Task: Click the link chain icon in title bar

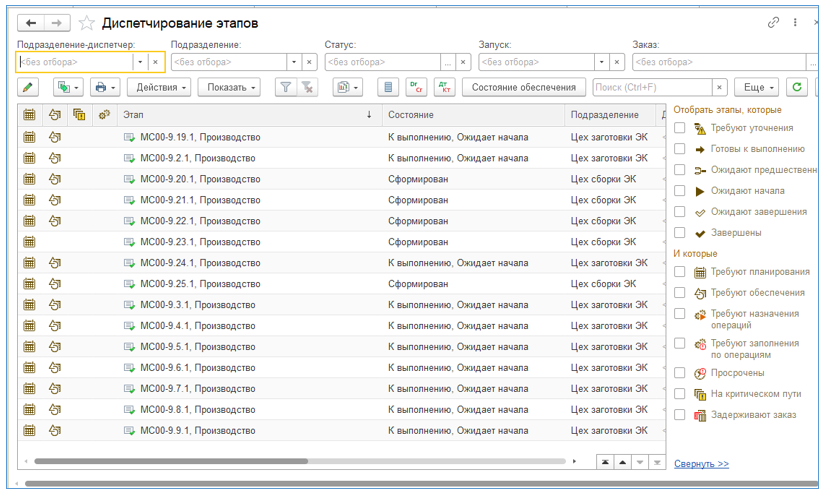Action: coord(773,23)
